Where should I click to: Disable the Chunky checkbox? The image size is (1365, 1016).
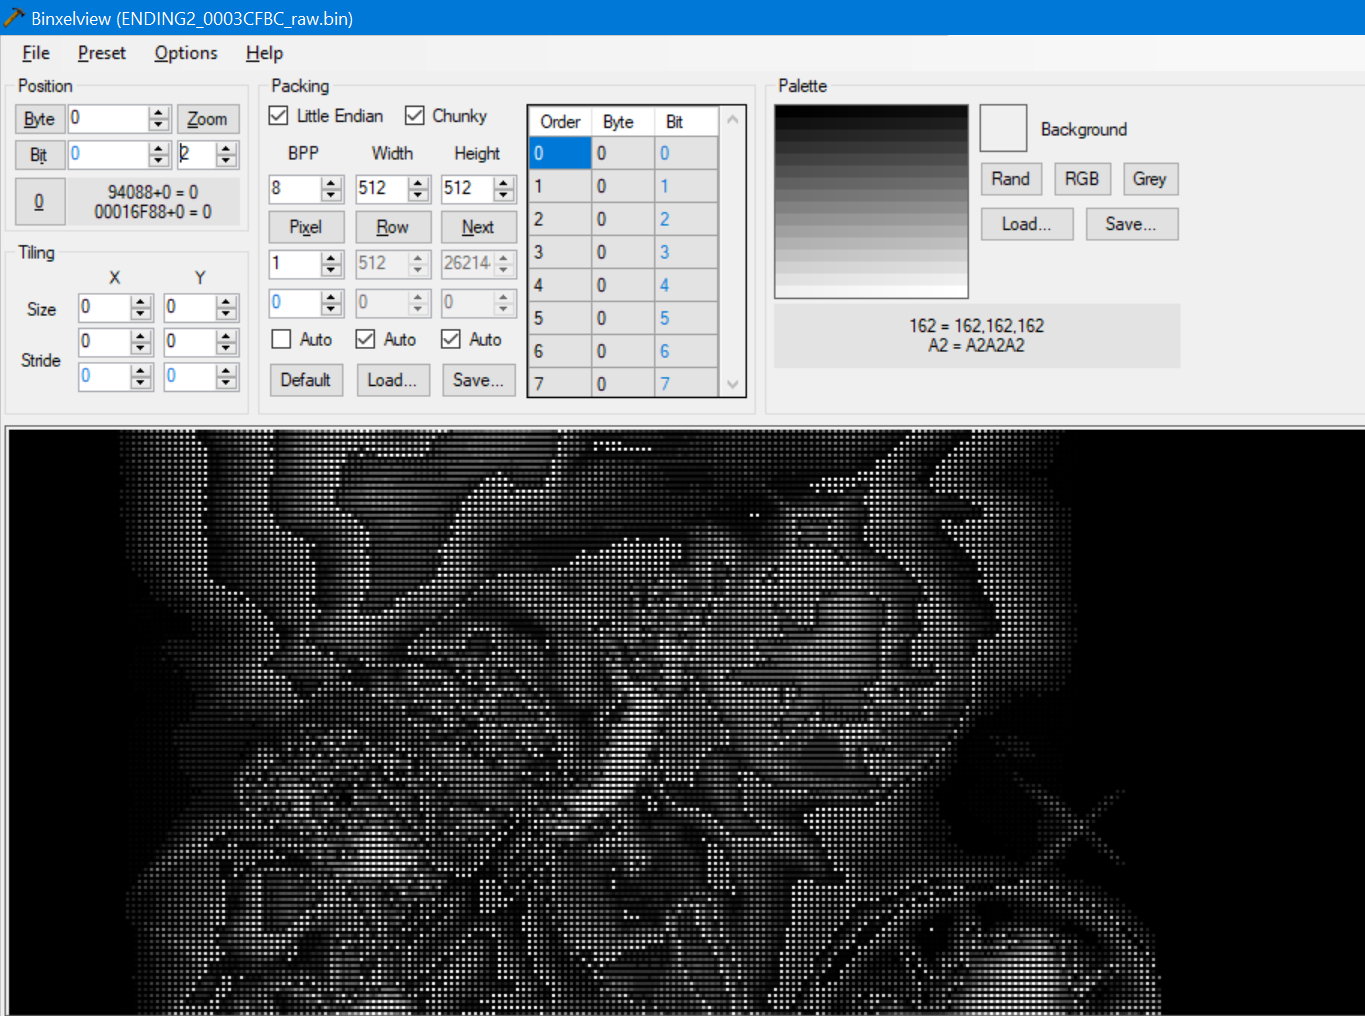point(415,116)
